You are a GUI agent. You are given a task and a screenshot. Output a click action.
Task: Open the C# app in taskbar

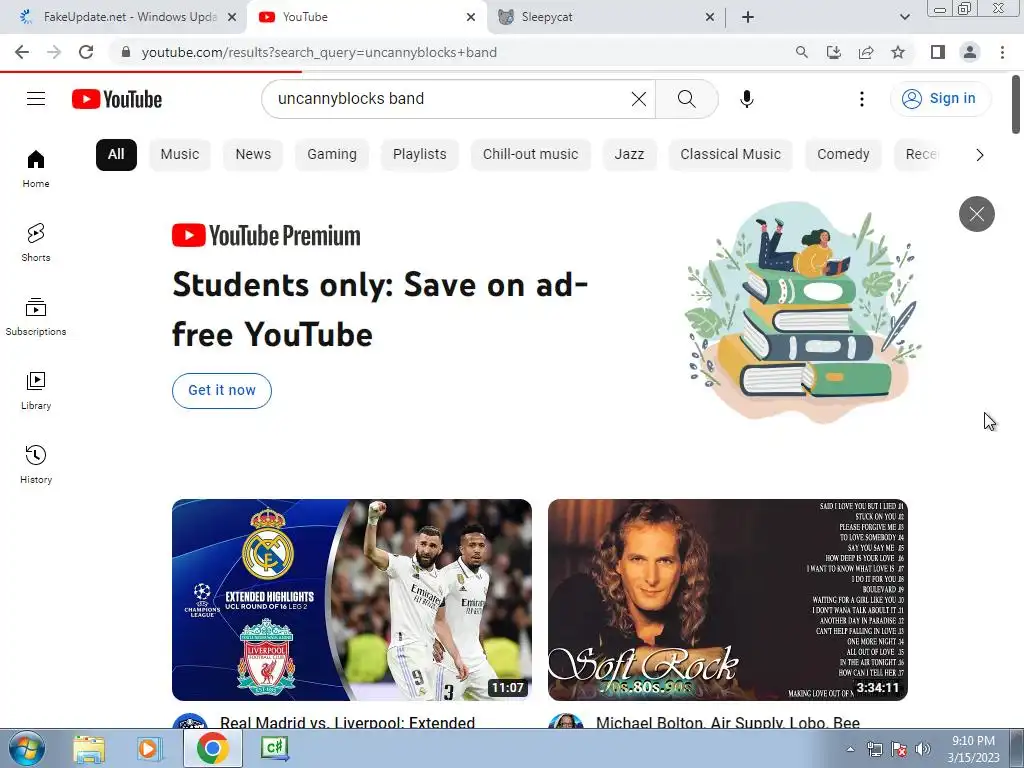[x=275, y=748]
